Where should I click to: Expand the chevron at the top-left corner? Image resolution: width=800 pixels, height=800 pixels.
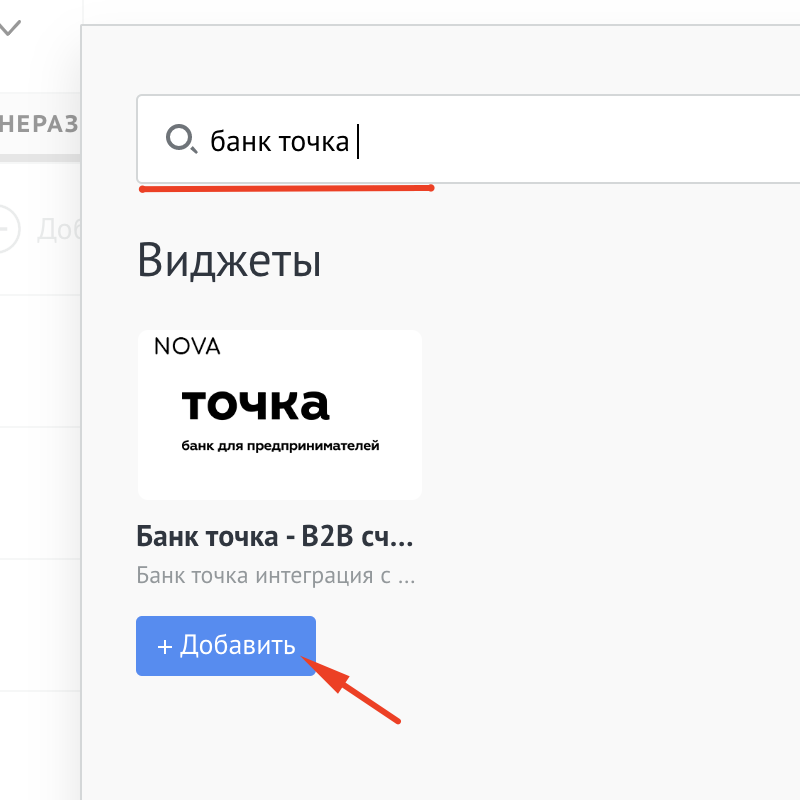pos(10,28)
